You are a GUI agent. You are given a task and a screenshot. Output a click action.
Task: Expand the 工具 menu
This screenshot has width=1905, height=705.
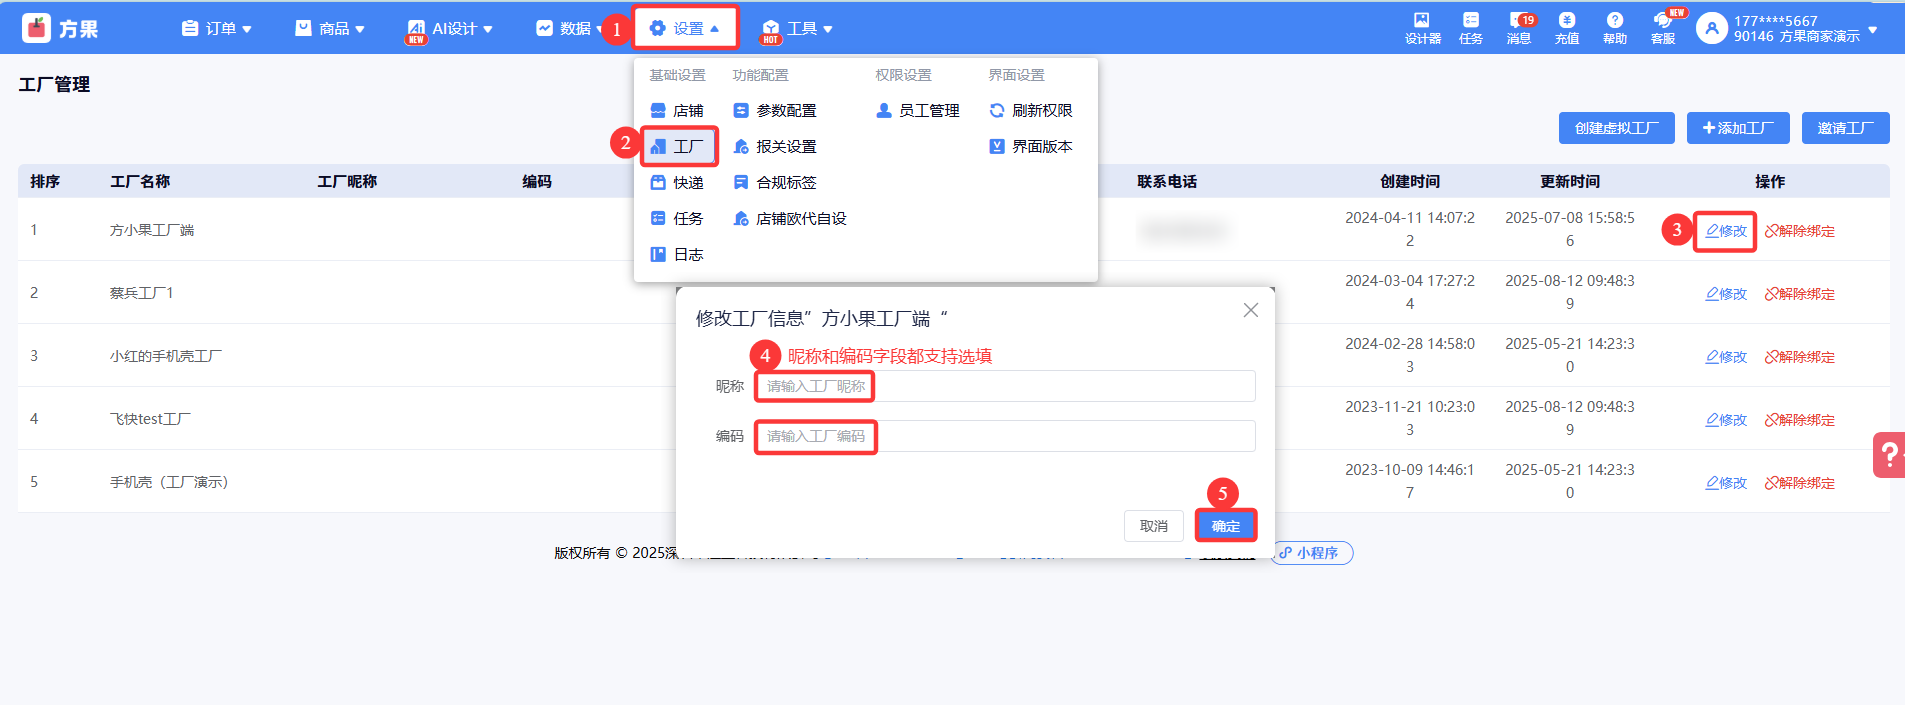(797, 29)
